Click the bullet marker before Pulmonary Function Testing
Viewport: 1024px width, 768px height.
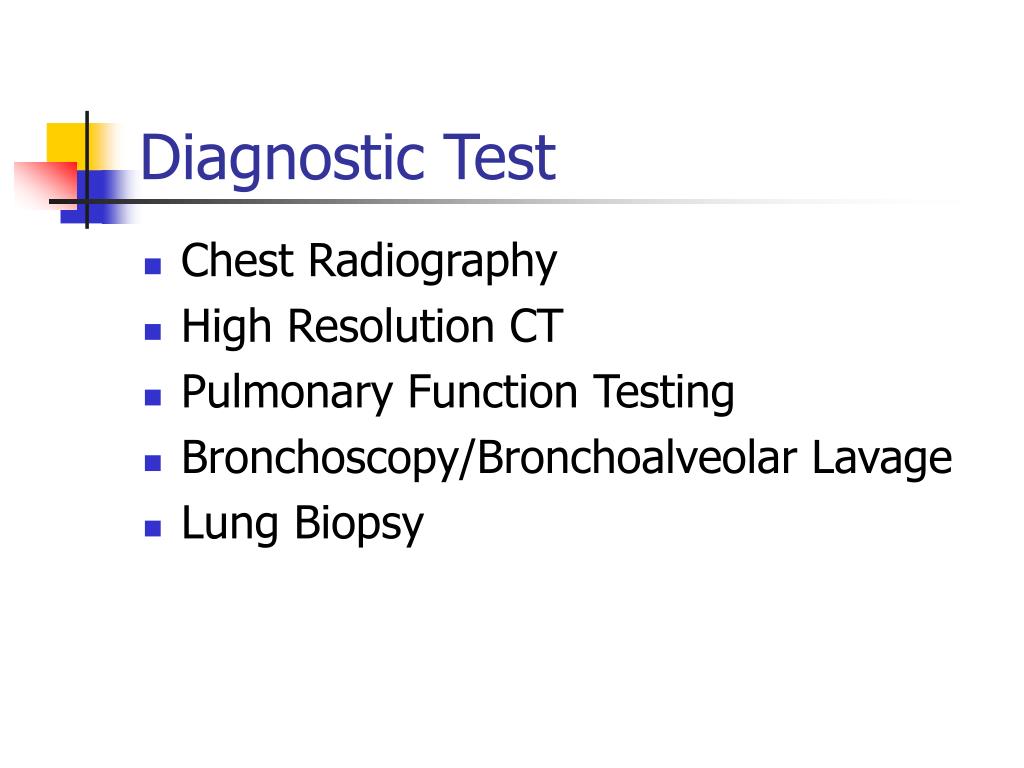[x=153, y=397]
